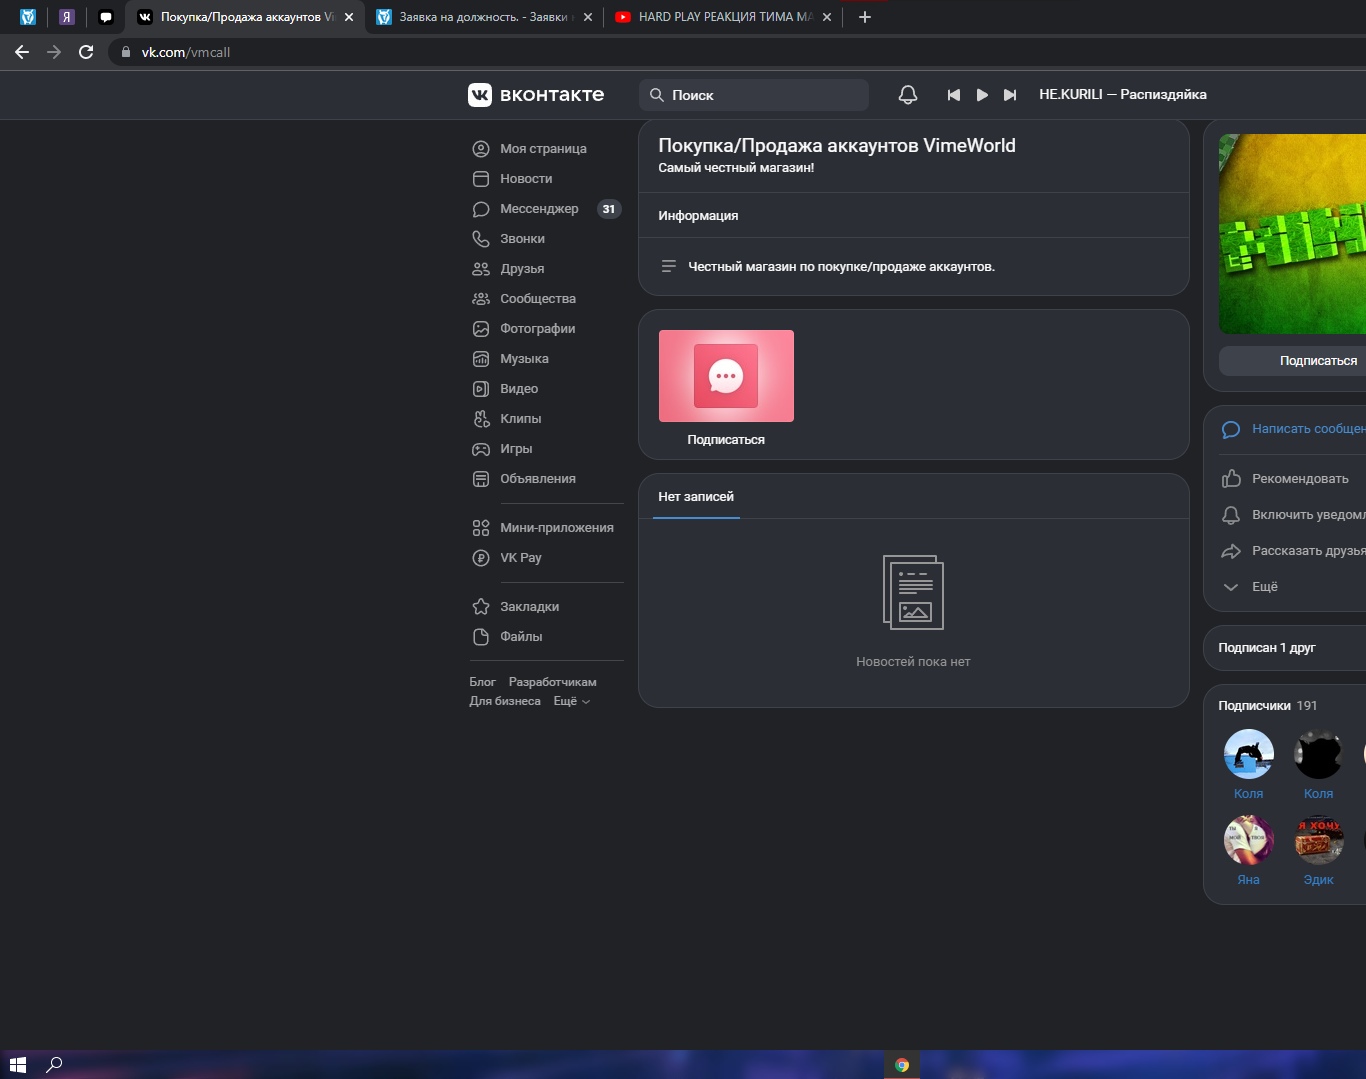The image size is (1366, 1079).
Task: Expand the Ещё menu in community actions
Action: pyautogui.click(x=1264, y=587)
